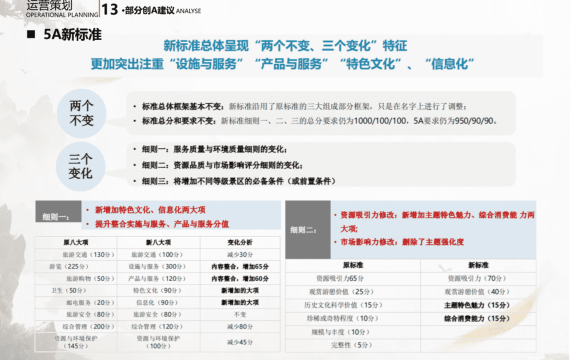Click the 'OPERATIONAL PLANNING' subtitle
570x360 pixels.
click(x=62, y=15)
